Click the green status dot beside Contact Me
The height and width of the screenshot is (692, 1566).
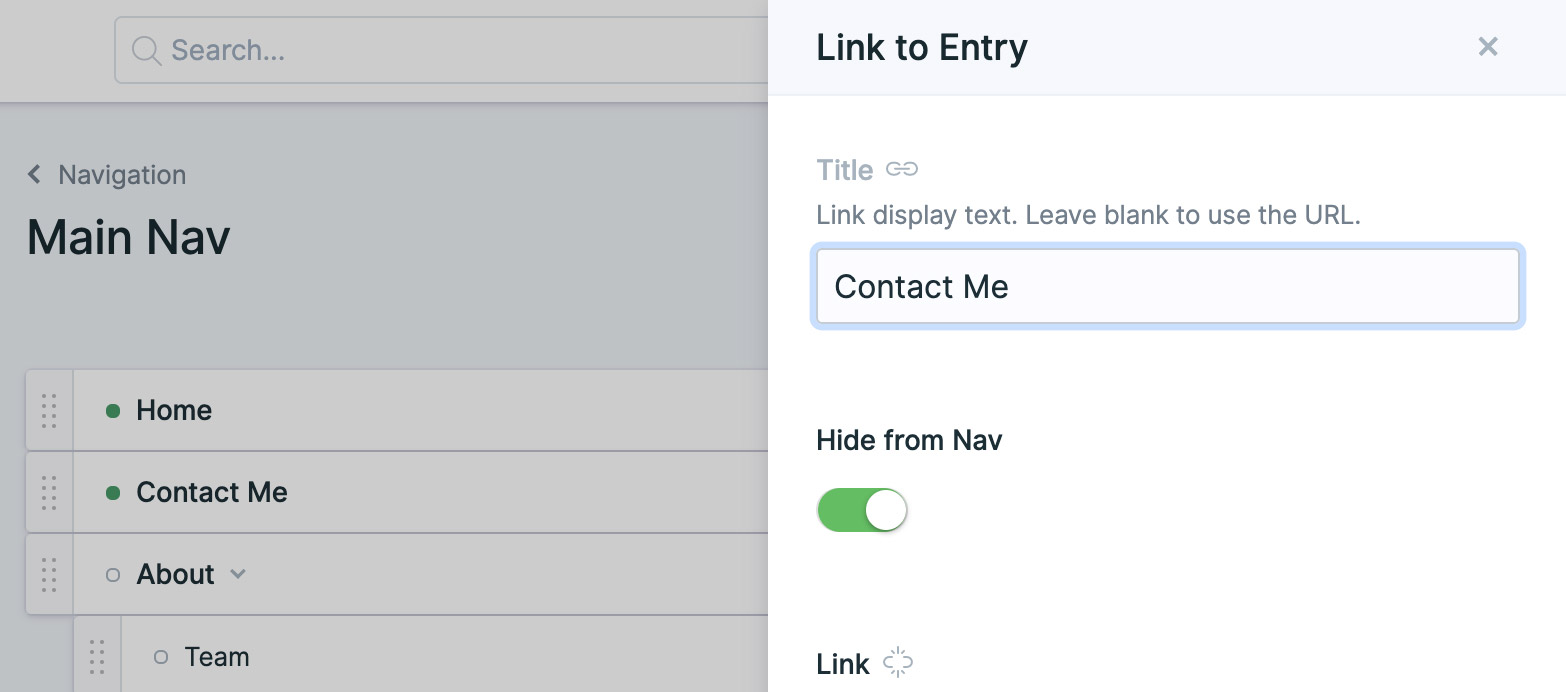[113, 493]
